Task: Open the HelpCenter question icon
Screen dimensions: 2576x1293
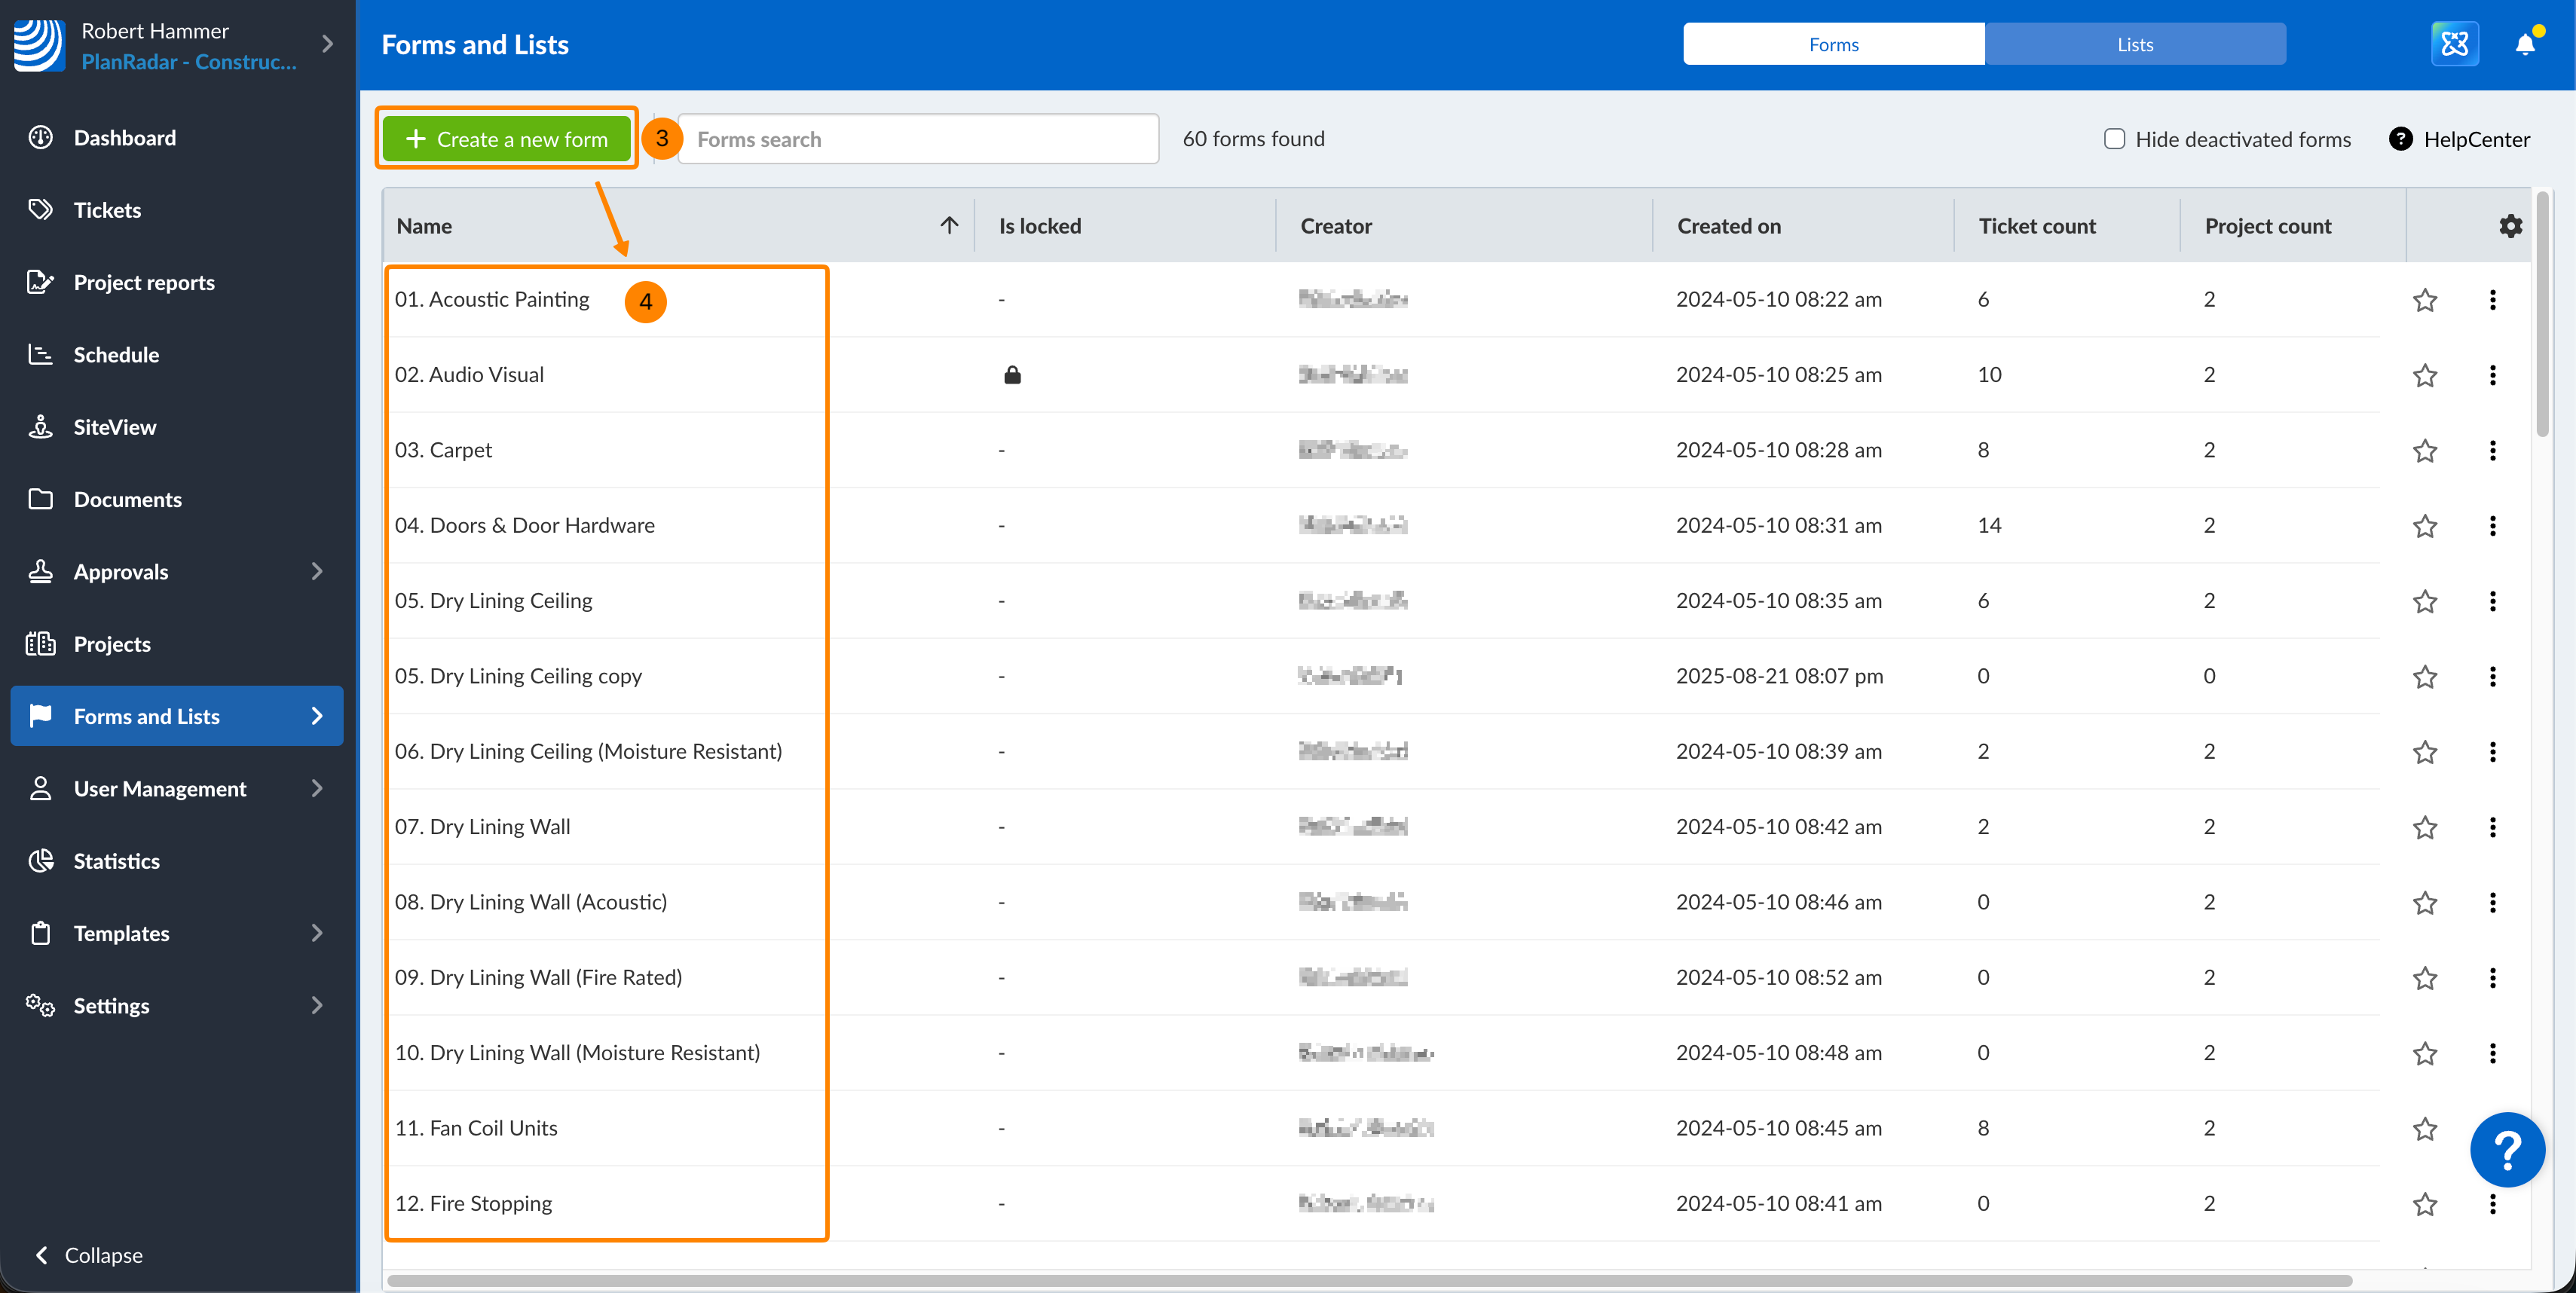Action: click(2400, 139)
